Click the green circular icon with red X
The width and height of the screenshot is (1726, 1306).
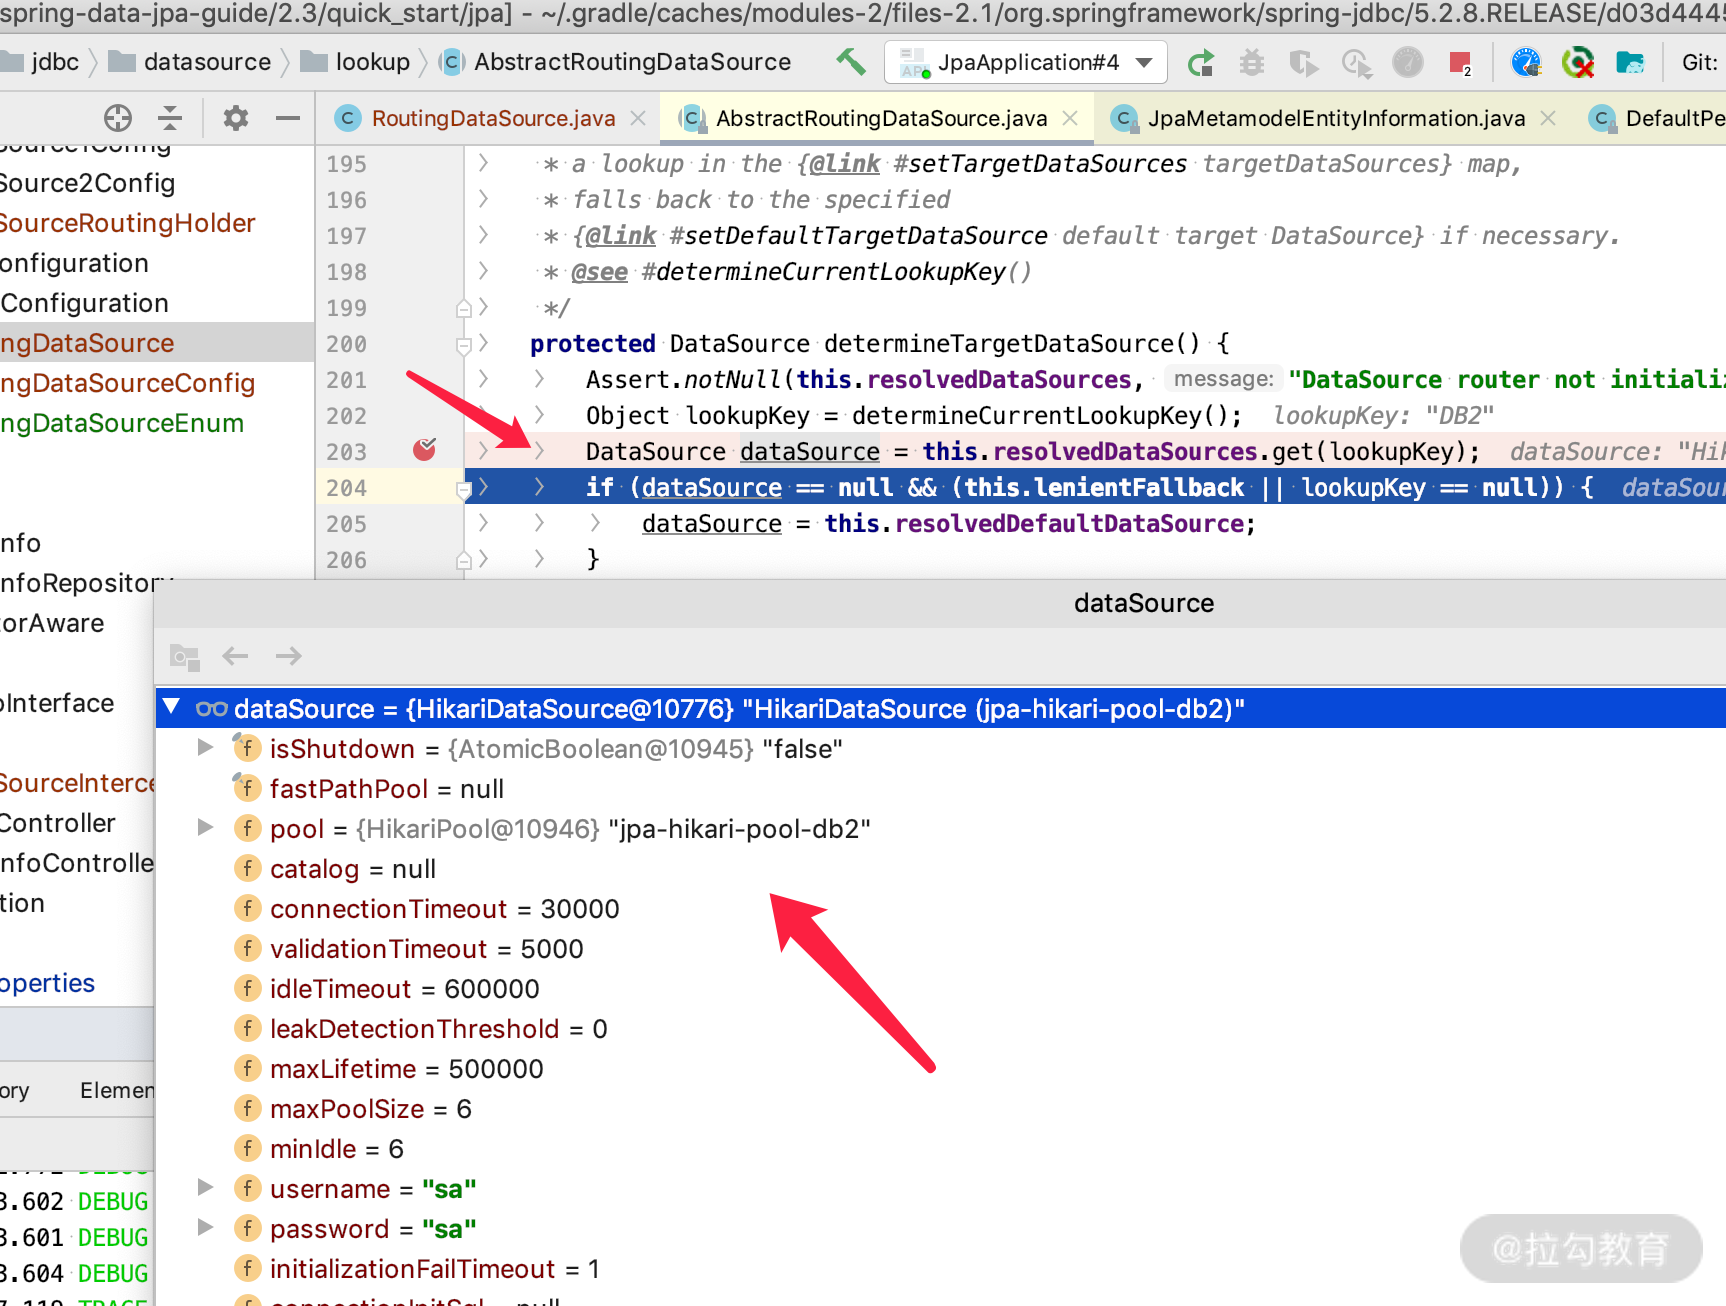coord(1578,63)
